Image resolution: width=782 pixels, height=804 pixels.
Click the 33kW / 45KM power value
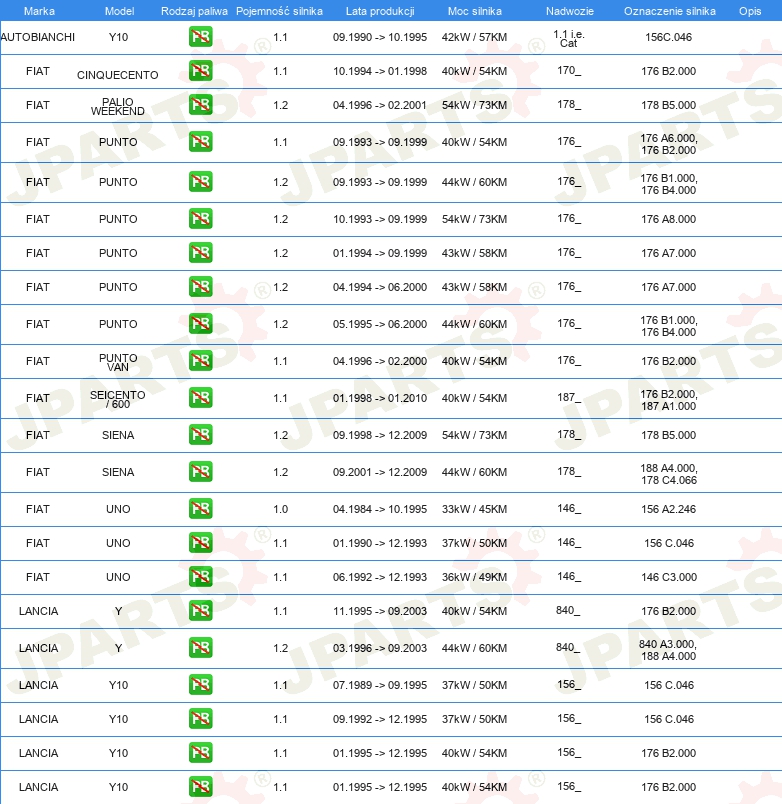point(474,509)
